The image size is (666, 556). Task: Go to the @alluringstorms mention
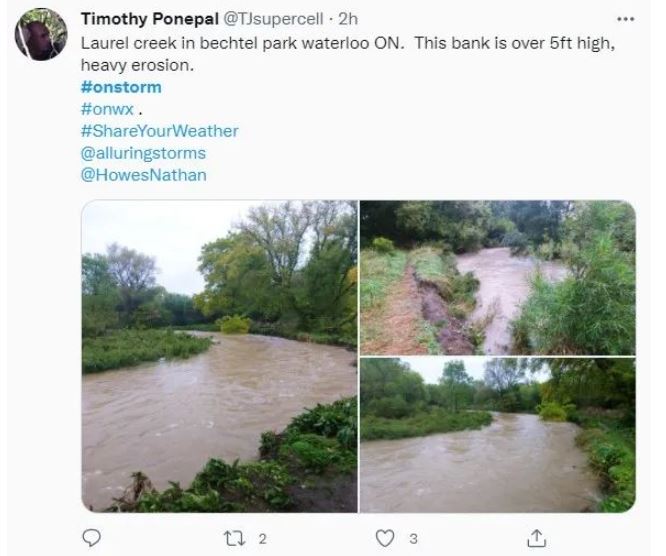click(143, 153)
